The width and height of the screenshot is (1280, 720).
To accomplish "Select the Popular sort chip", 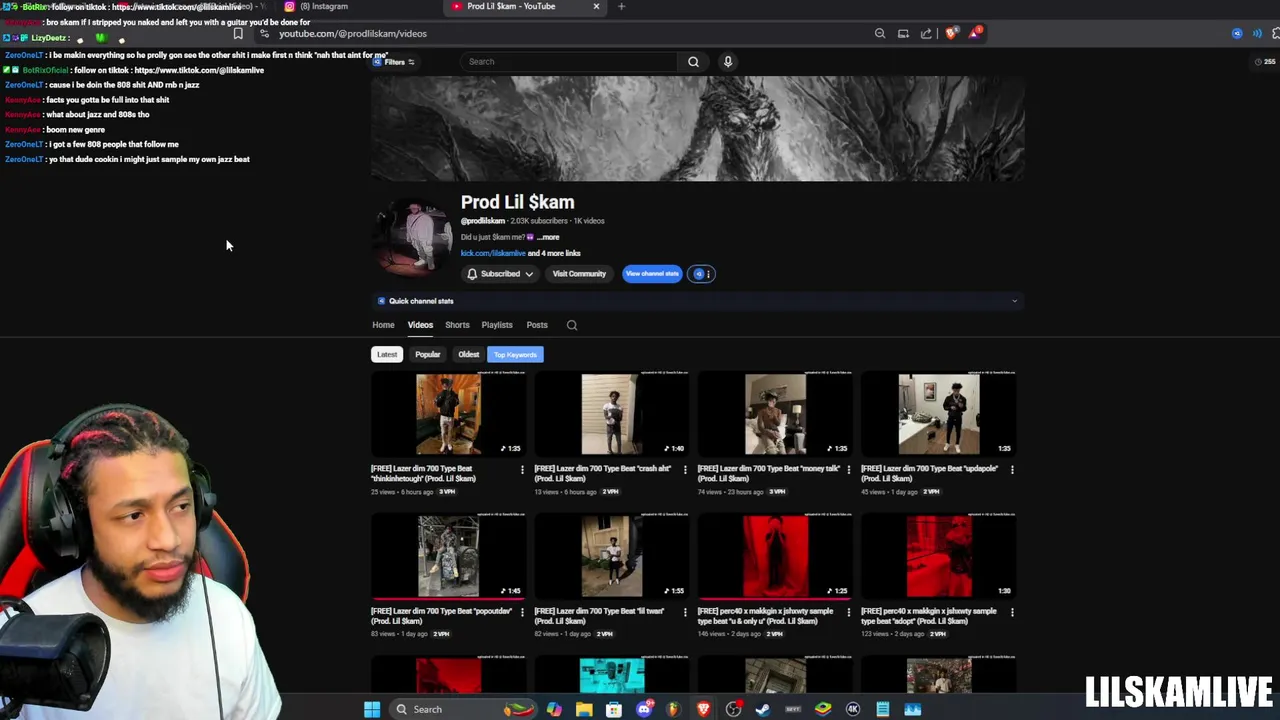I will tap(428, 354).
